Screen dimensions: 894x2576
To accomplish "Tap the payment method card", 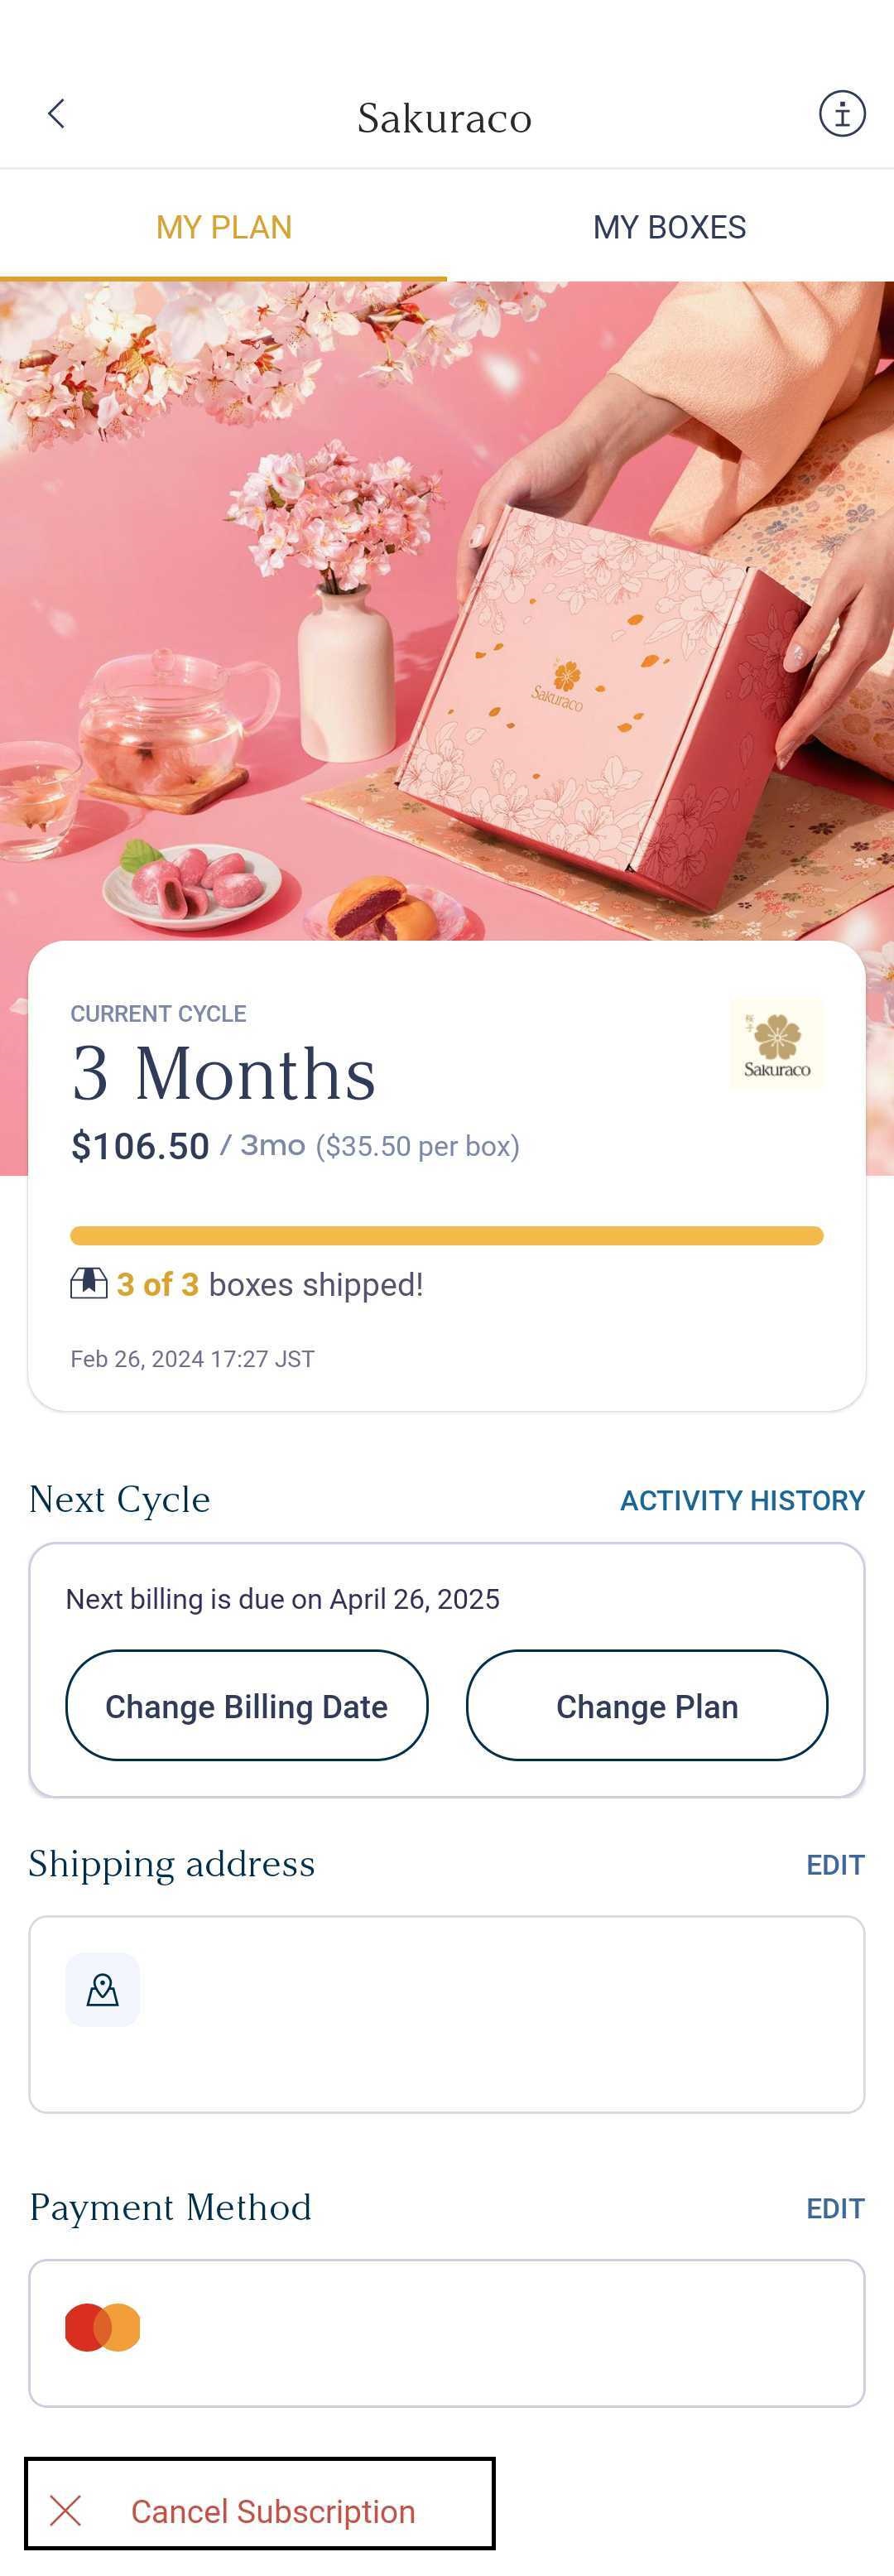I will 447,2333.
